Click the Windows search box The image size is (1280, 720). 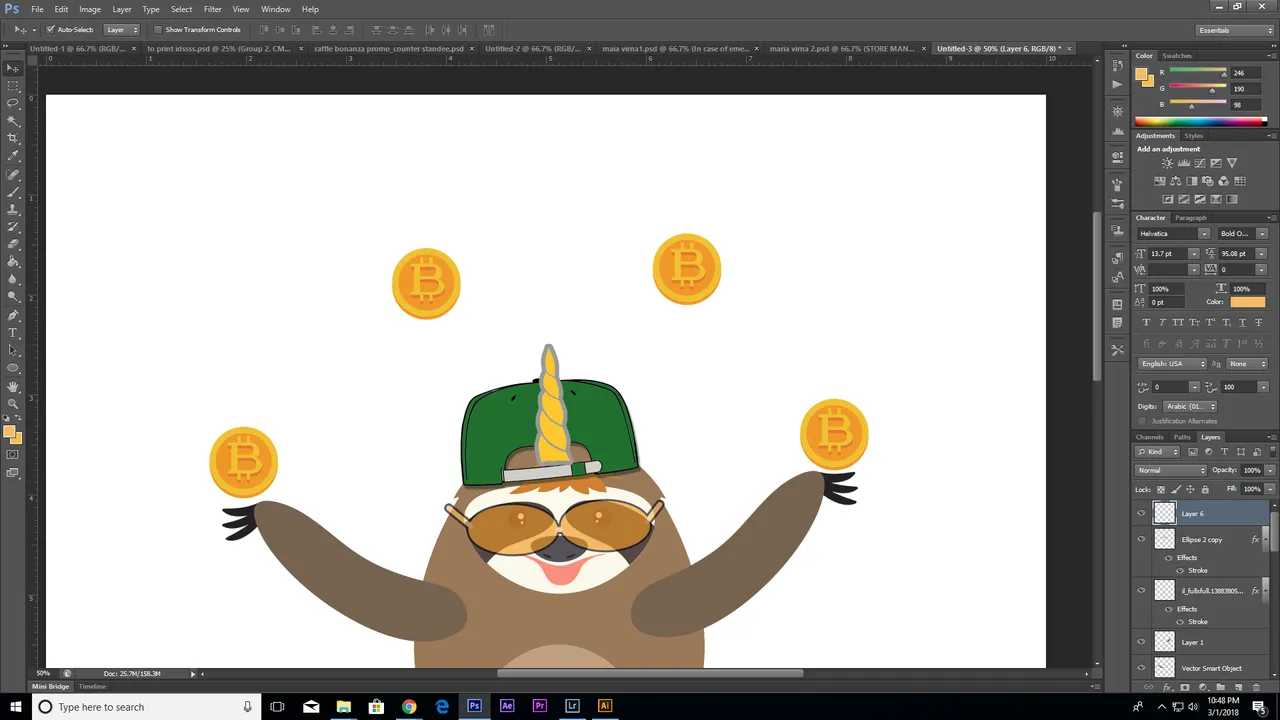click(x=145, y=707)
